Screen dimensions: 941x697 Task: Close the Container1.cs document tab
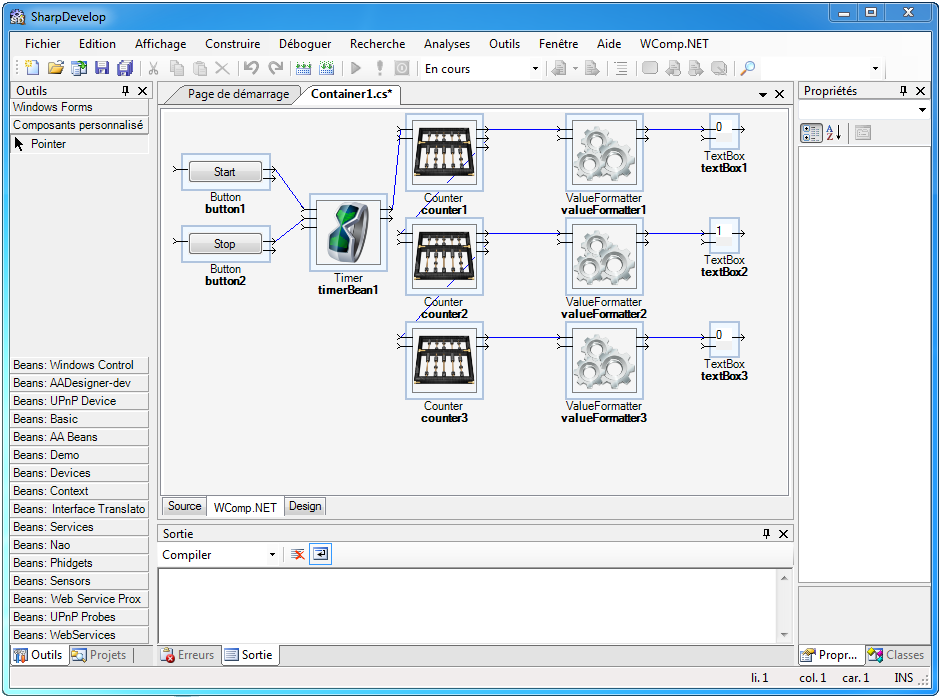pyautogui.click(x=780, y=94)
